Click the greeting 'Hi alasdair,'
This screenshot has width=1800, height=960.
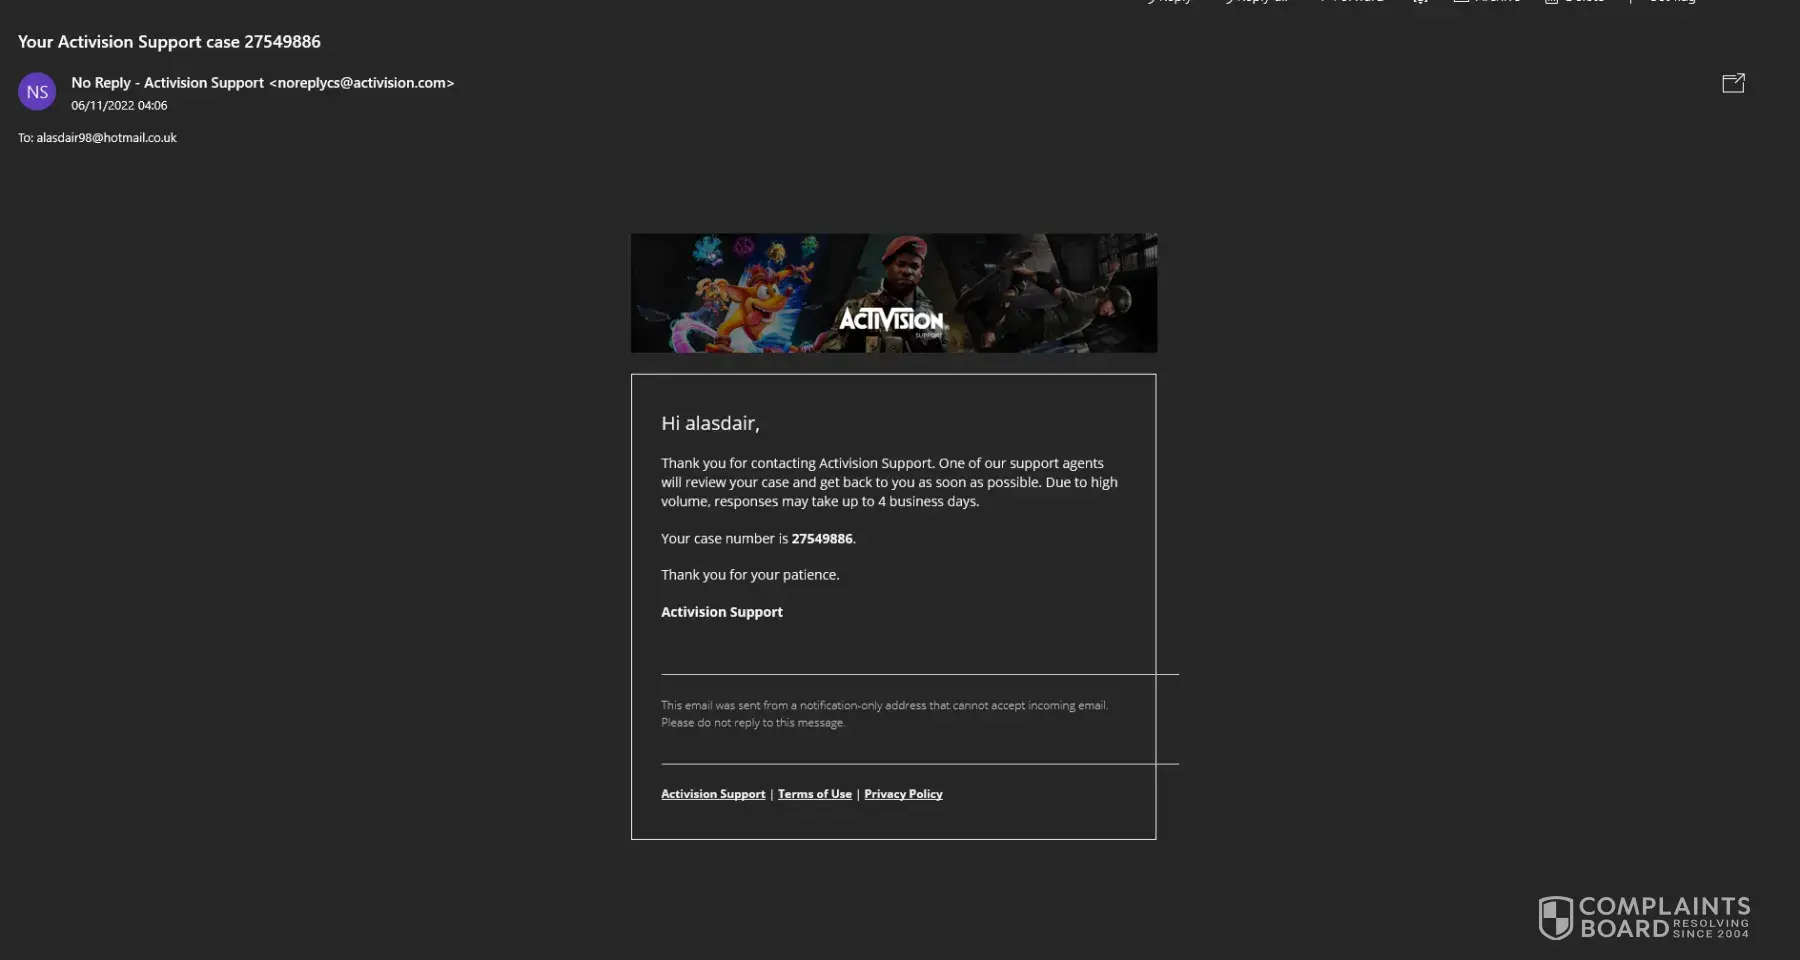(x=710, y=423)
